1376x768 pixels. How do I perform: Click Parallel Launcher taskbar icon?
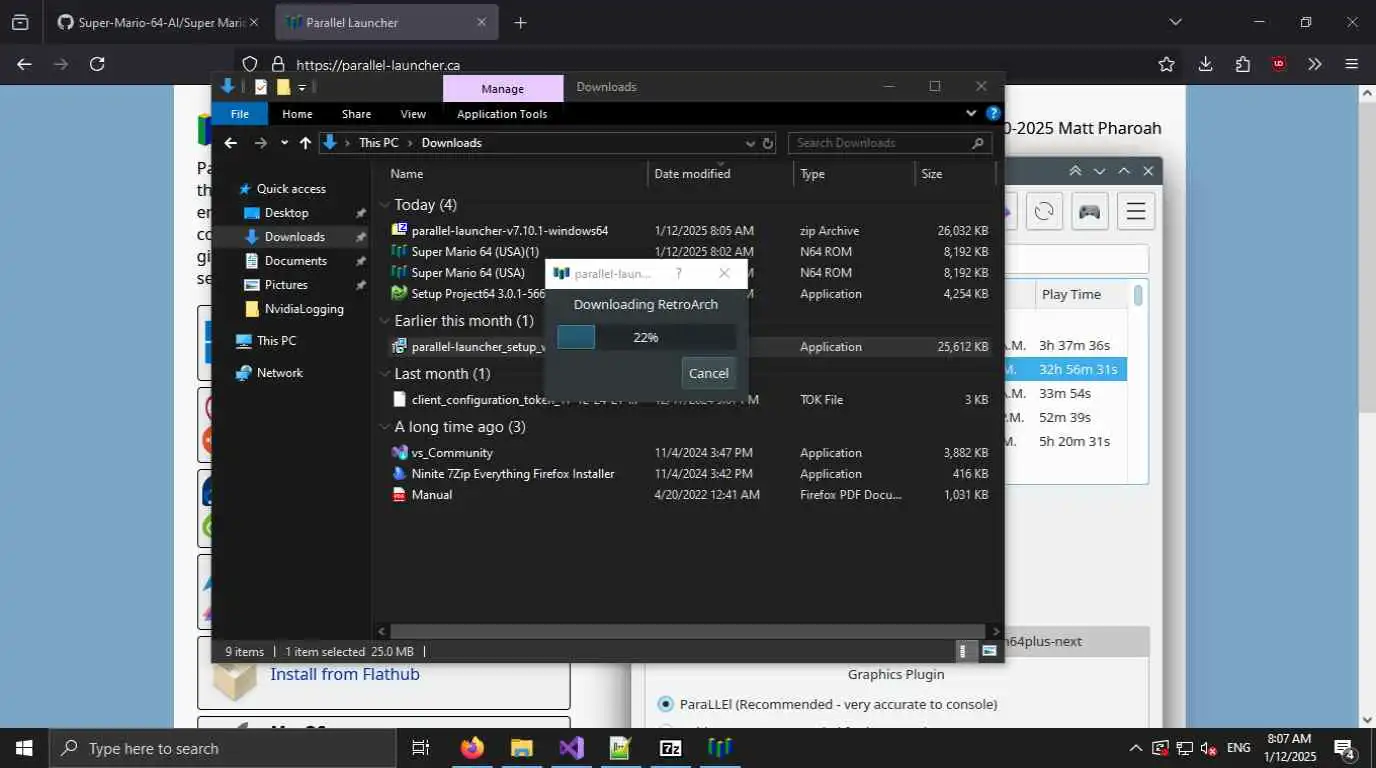coord(720,748)
